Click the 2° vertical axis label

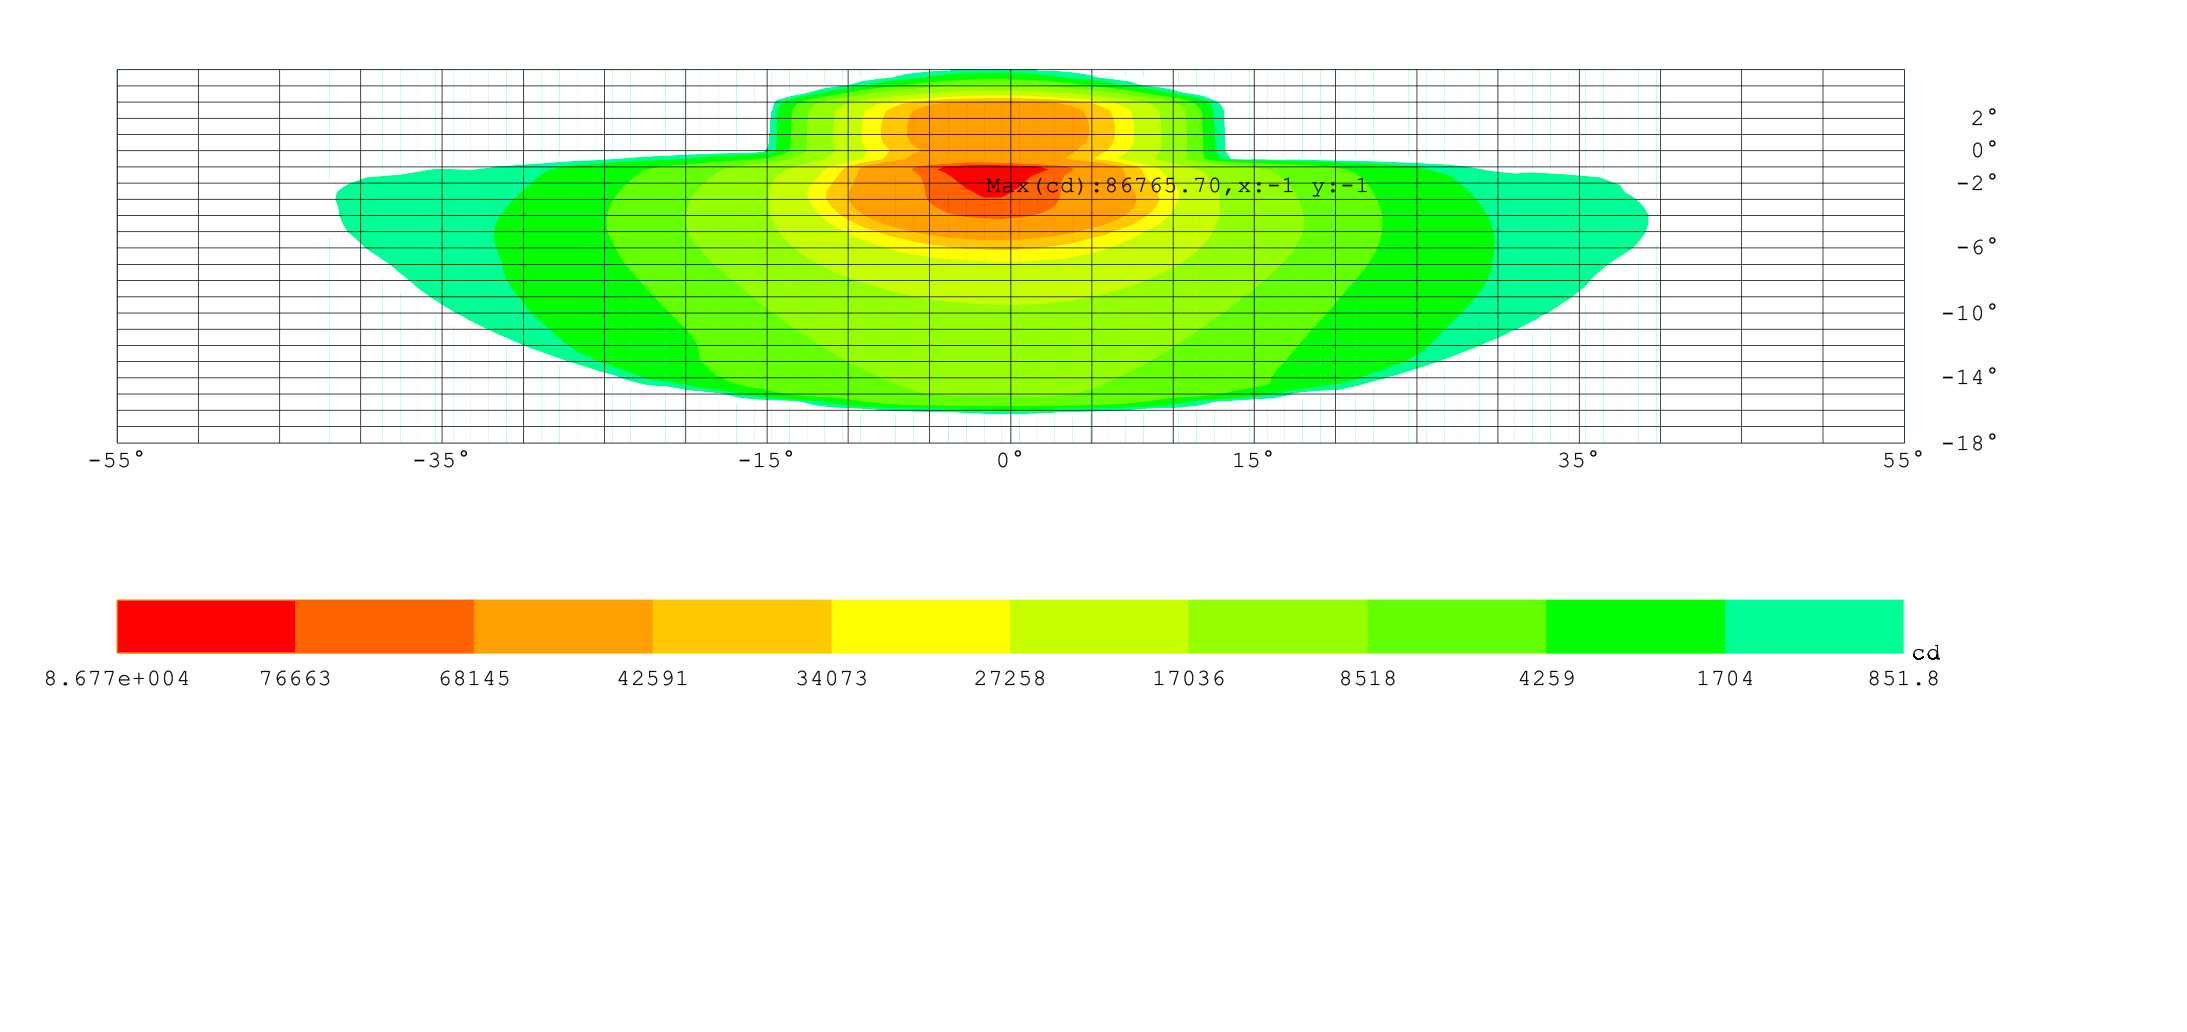[1985, 118]
